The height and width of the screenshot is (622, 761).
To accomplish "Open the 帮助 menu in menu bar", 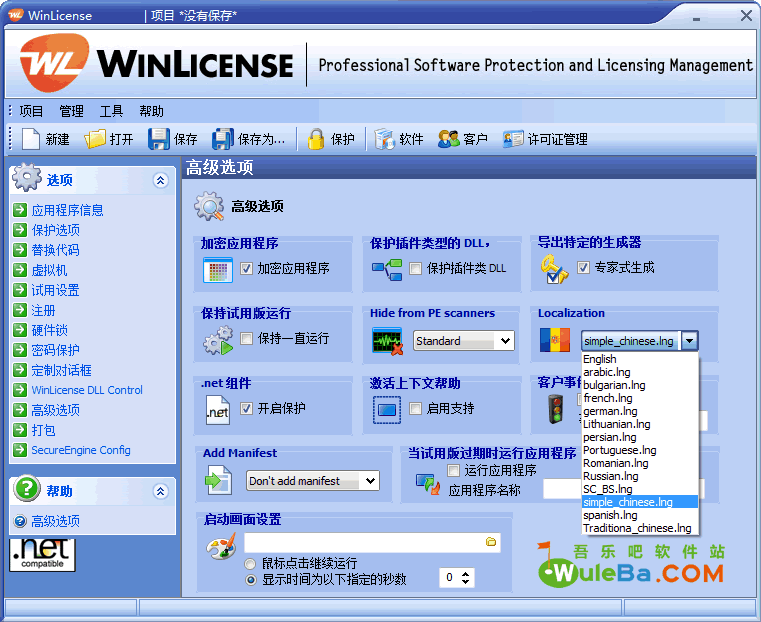I will [x=151, y=111].
